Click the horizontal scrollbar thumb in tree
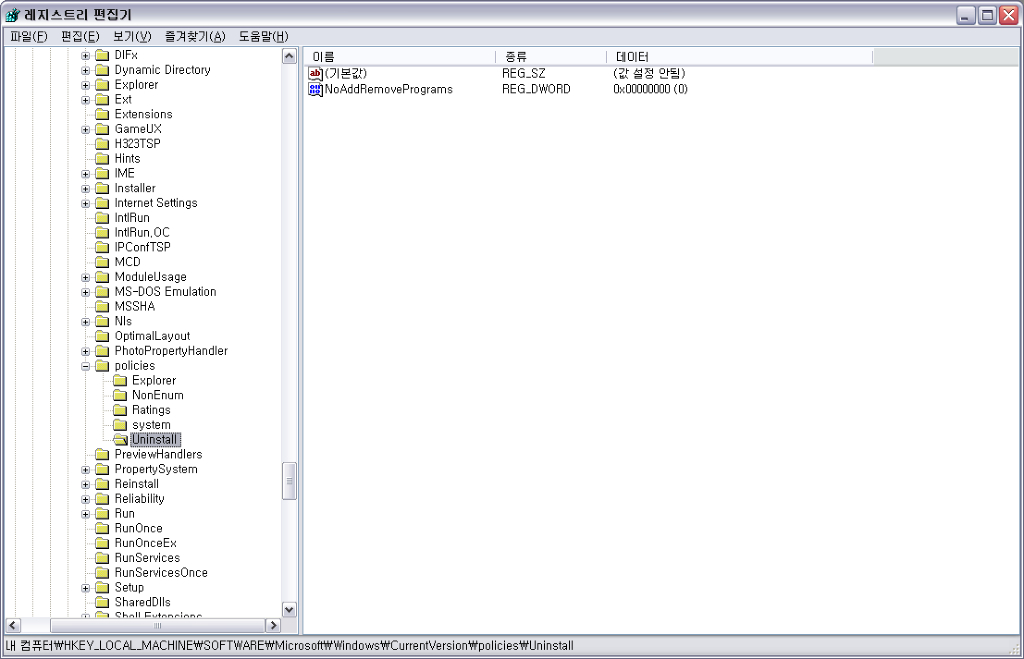The height and width of the screenshot is (659, 1024). coord(157,625)
